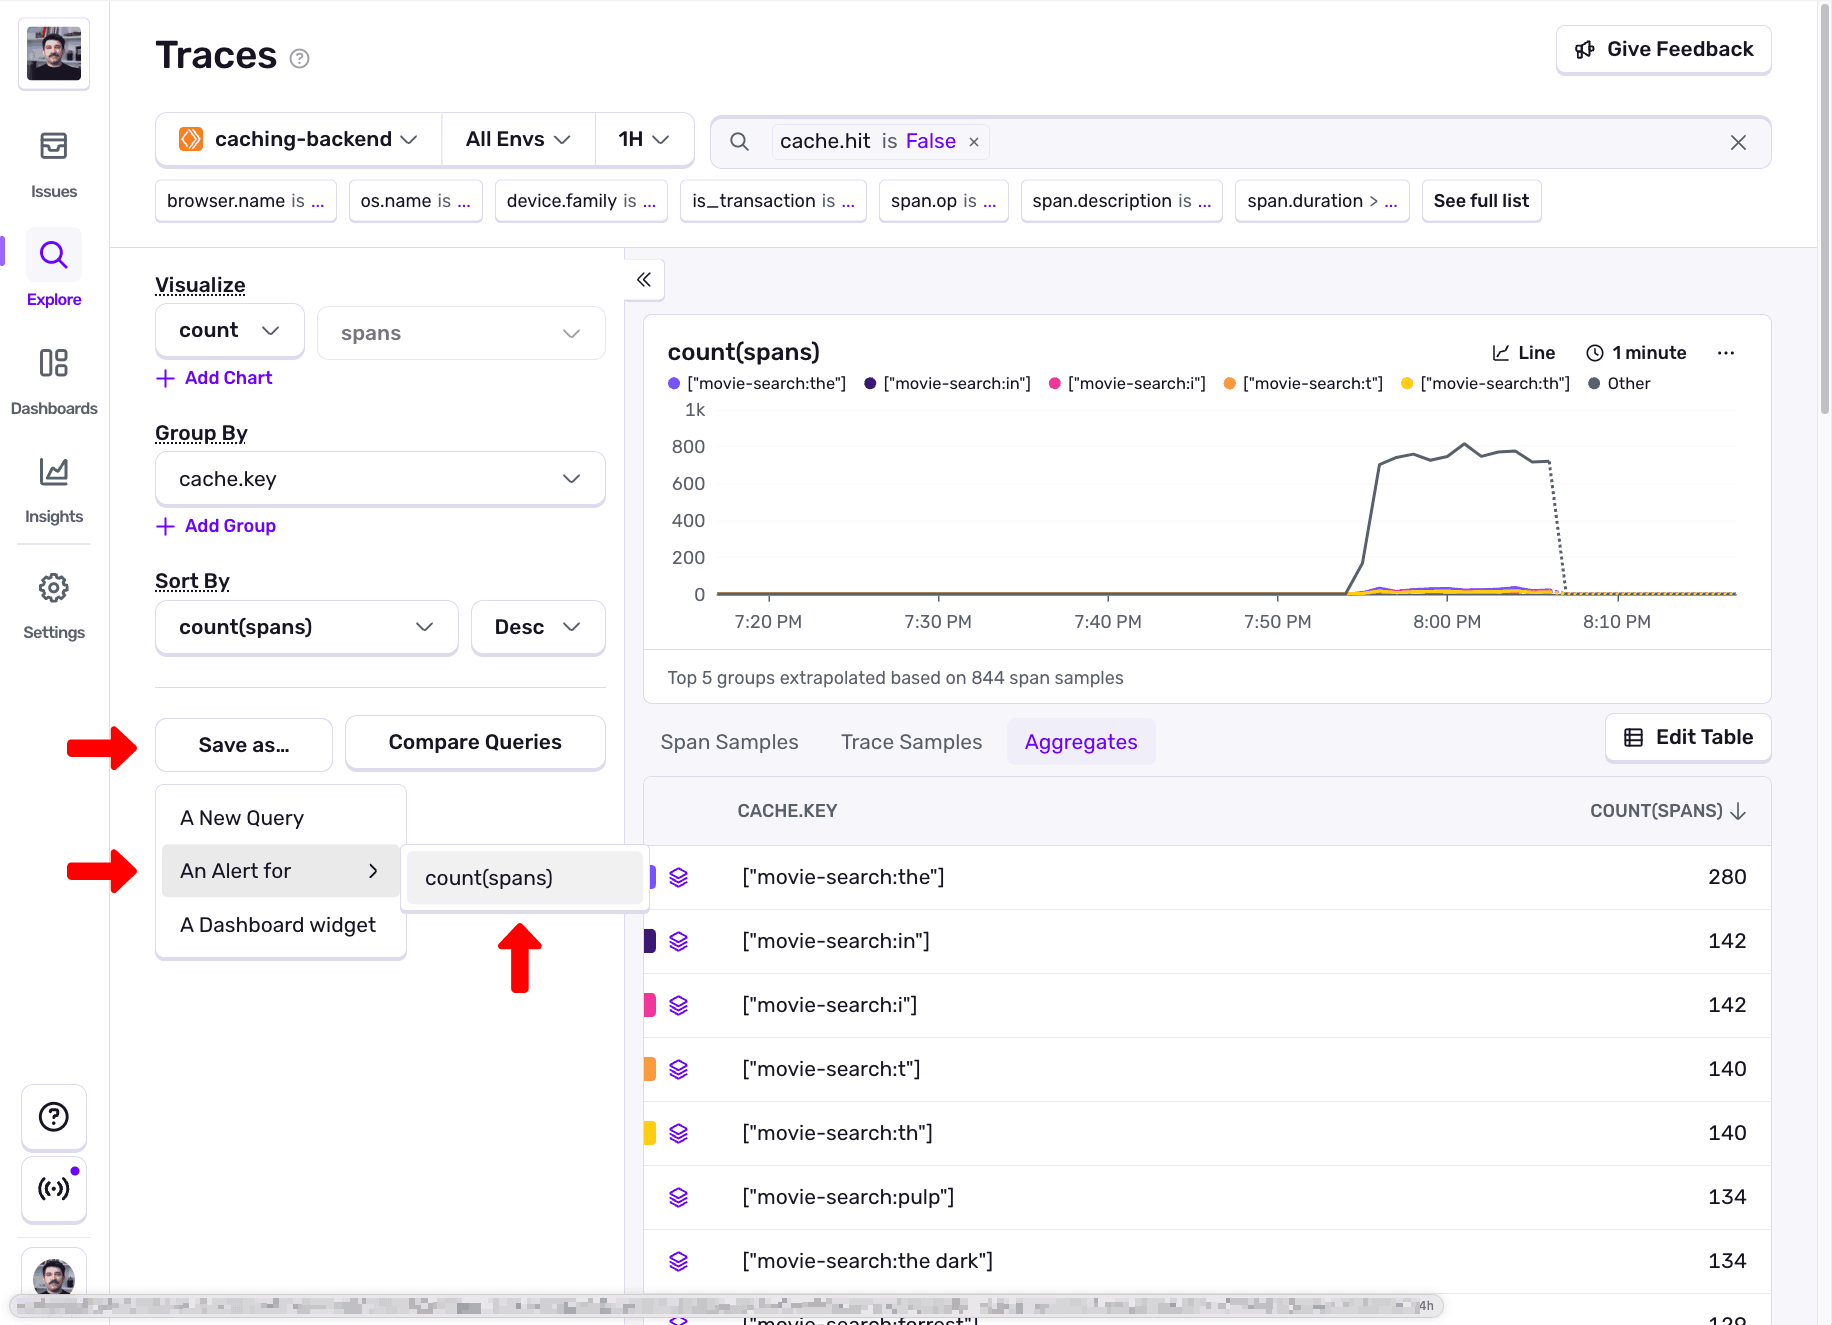Toggle the Other legend series

pos(1619,384)
